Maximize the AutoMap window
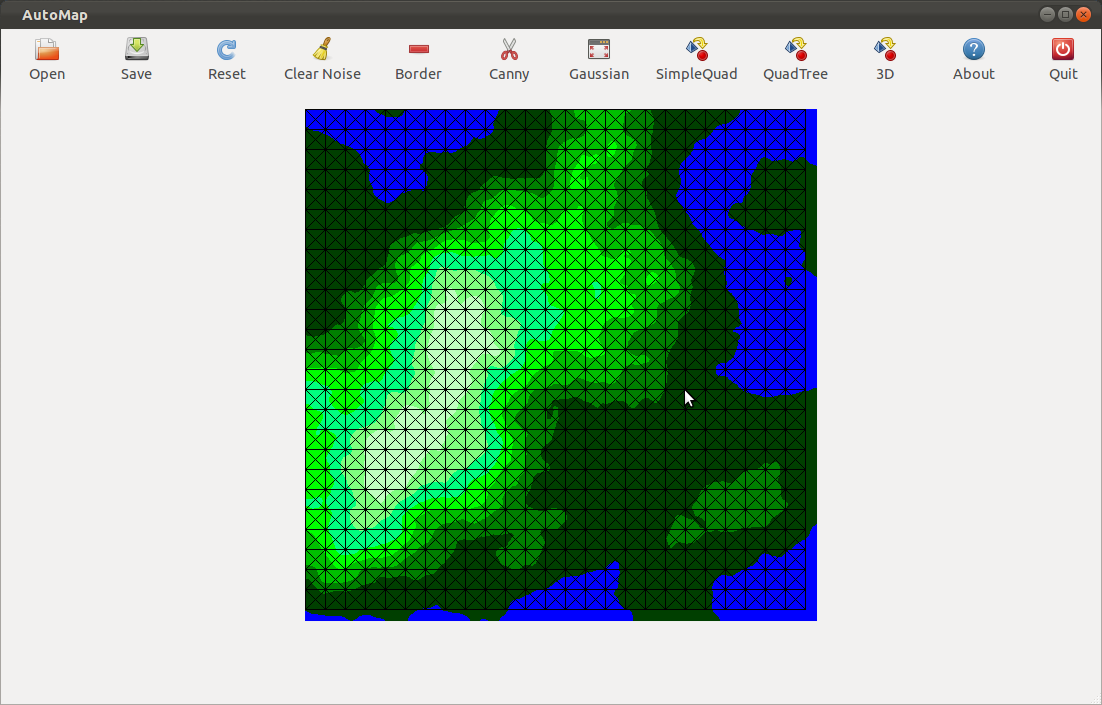Image resolution: width=1102 pixels, height=705 pixels. click(x=1065, y=14)
